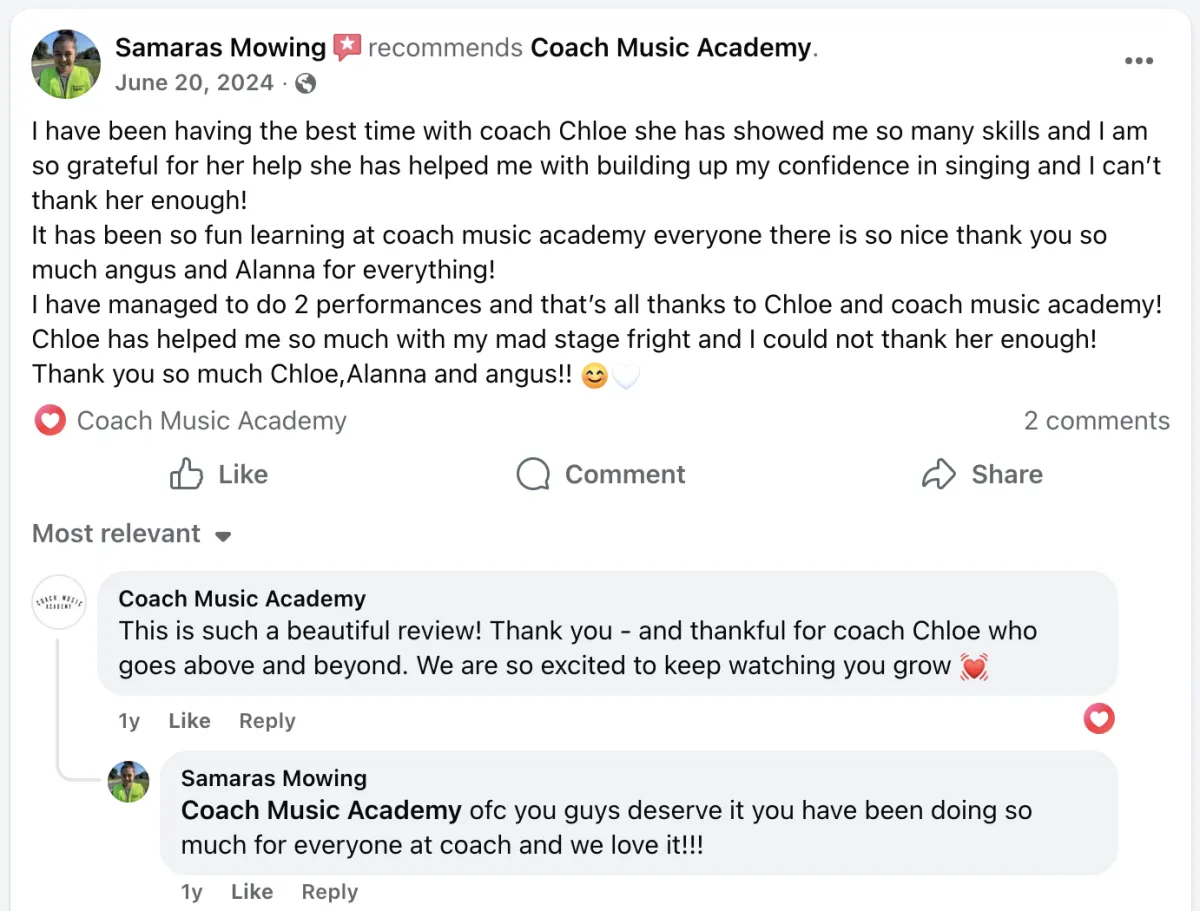The height and width of the screenshot is (911, 1200).
Task: Like the Coach Music Academy comment
Action: (189, 721)
